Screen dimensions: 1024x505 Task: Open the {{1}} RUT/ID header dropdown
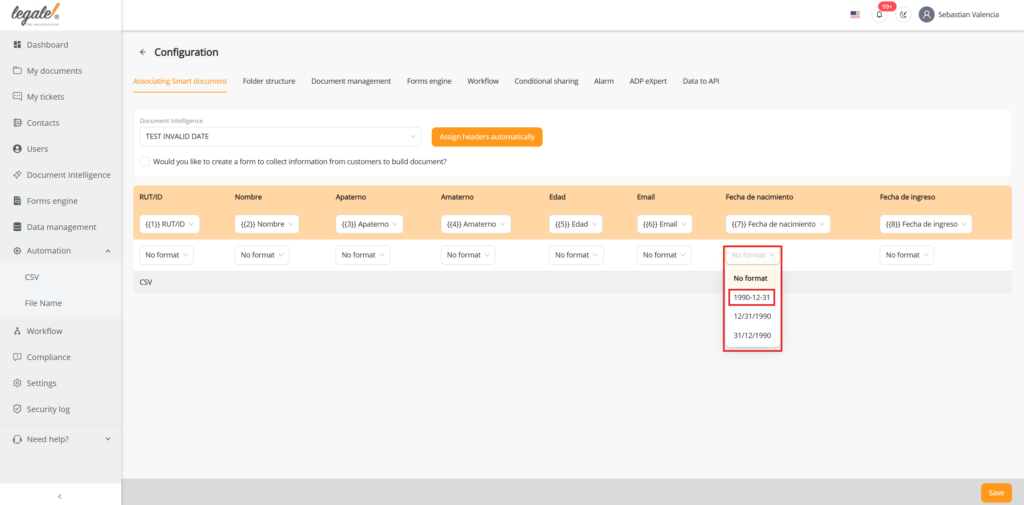(x=169, y=224)
